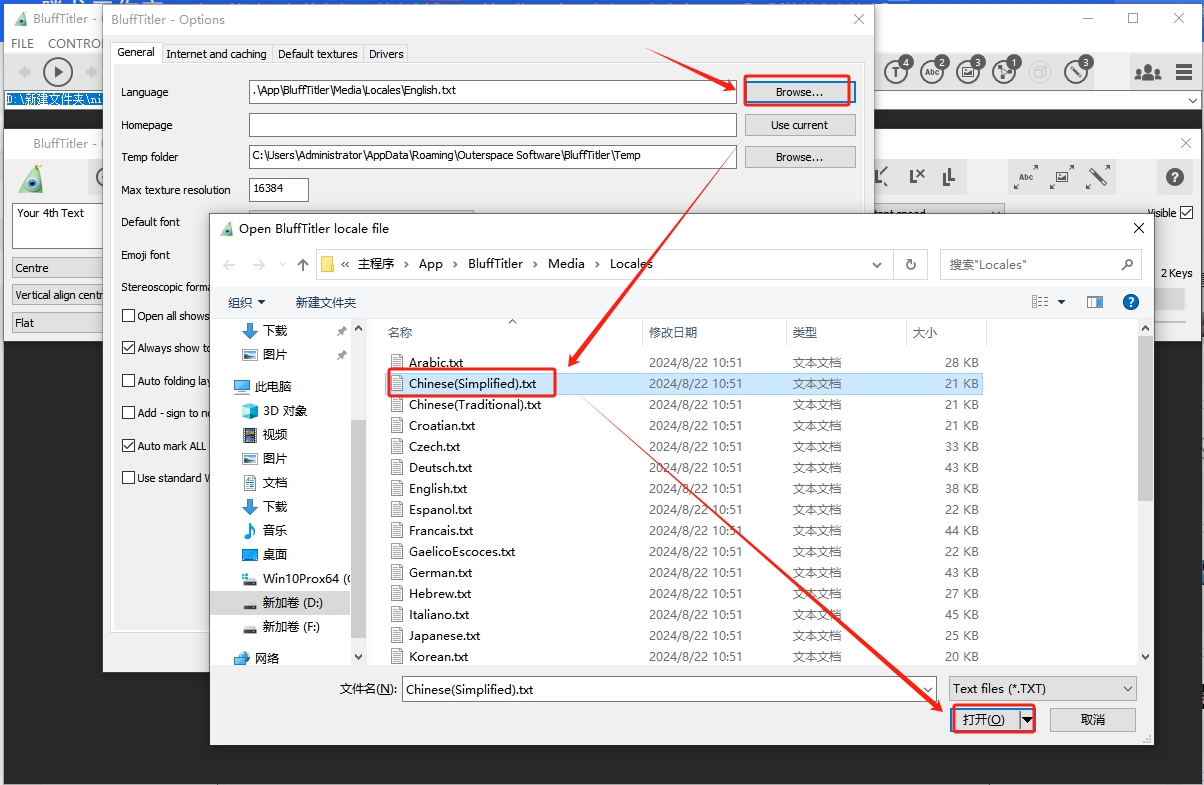The image size is (1204, 785).
Task: Open the dropdown arrow beside 打开(O) button
Action: tap(1027, 720)
